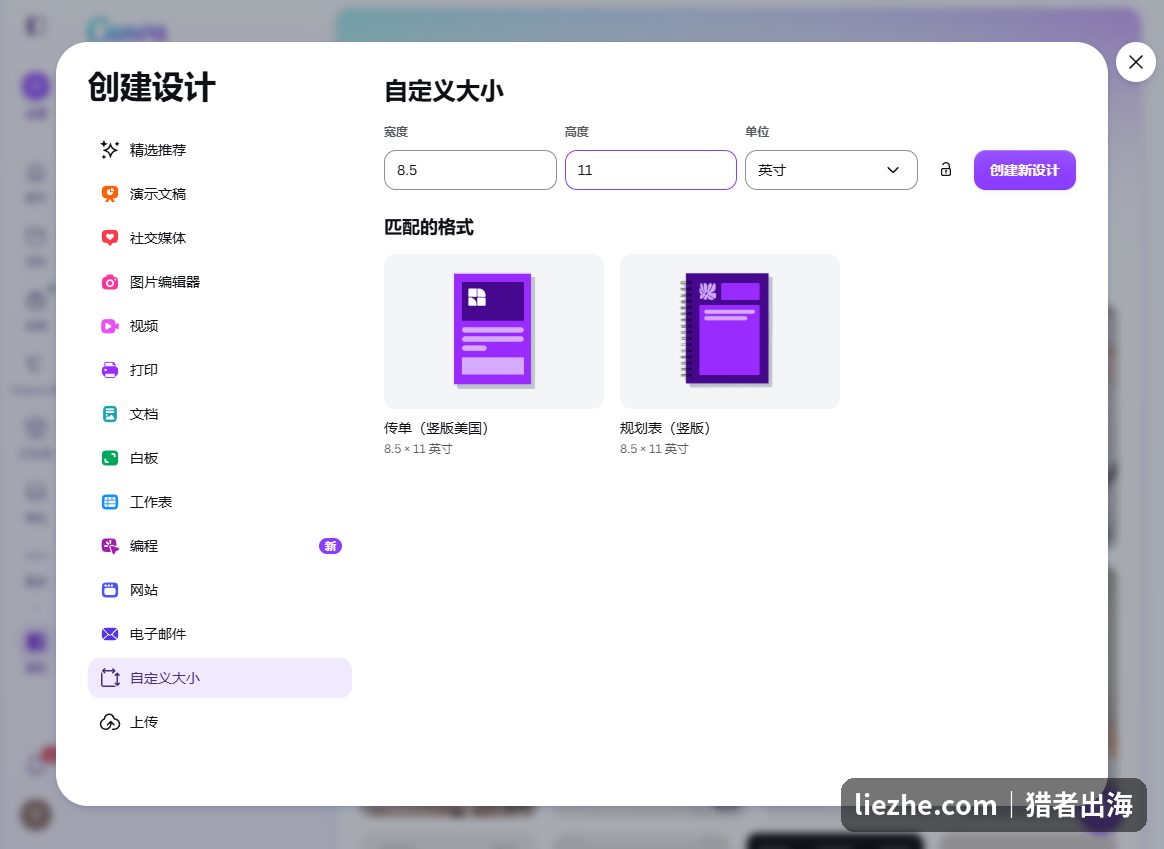Click the pink 视频 video icon

(110, 326)
